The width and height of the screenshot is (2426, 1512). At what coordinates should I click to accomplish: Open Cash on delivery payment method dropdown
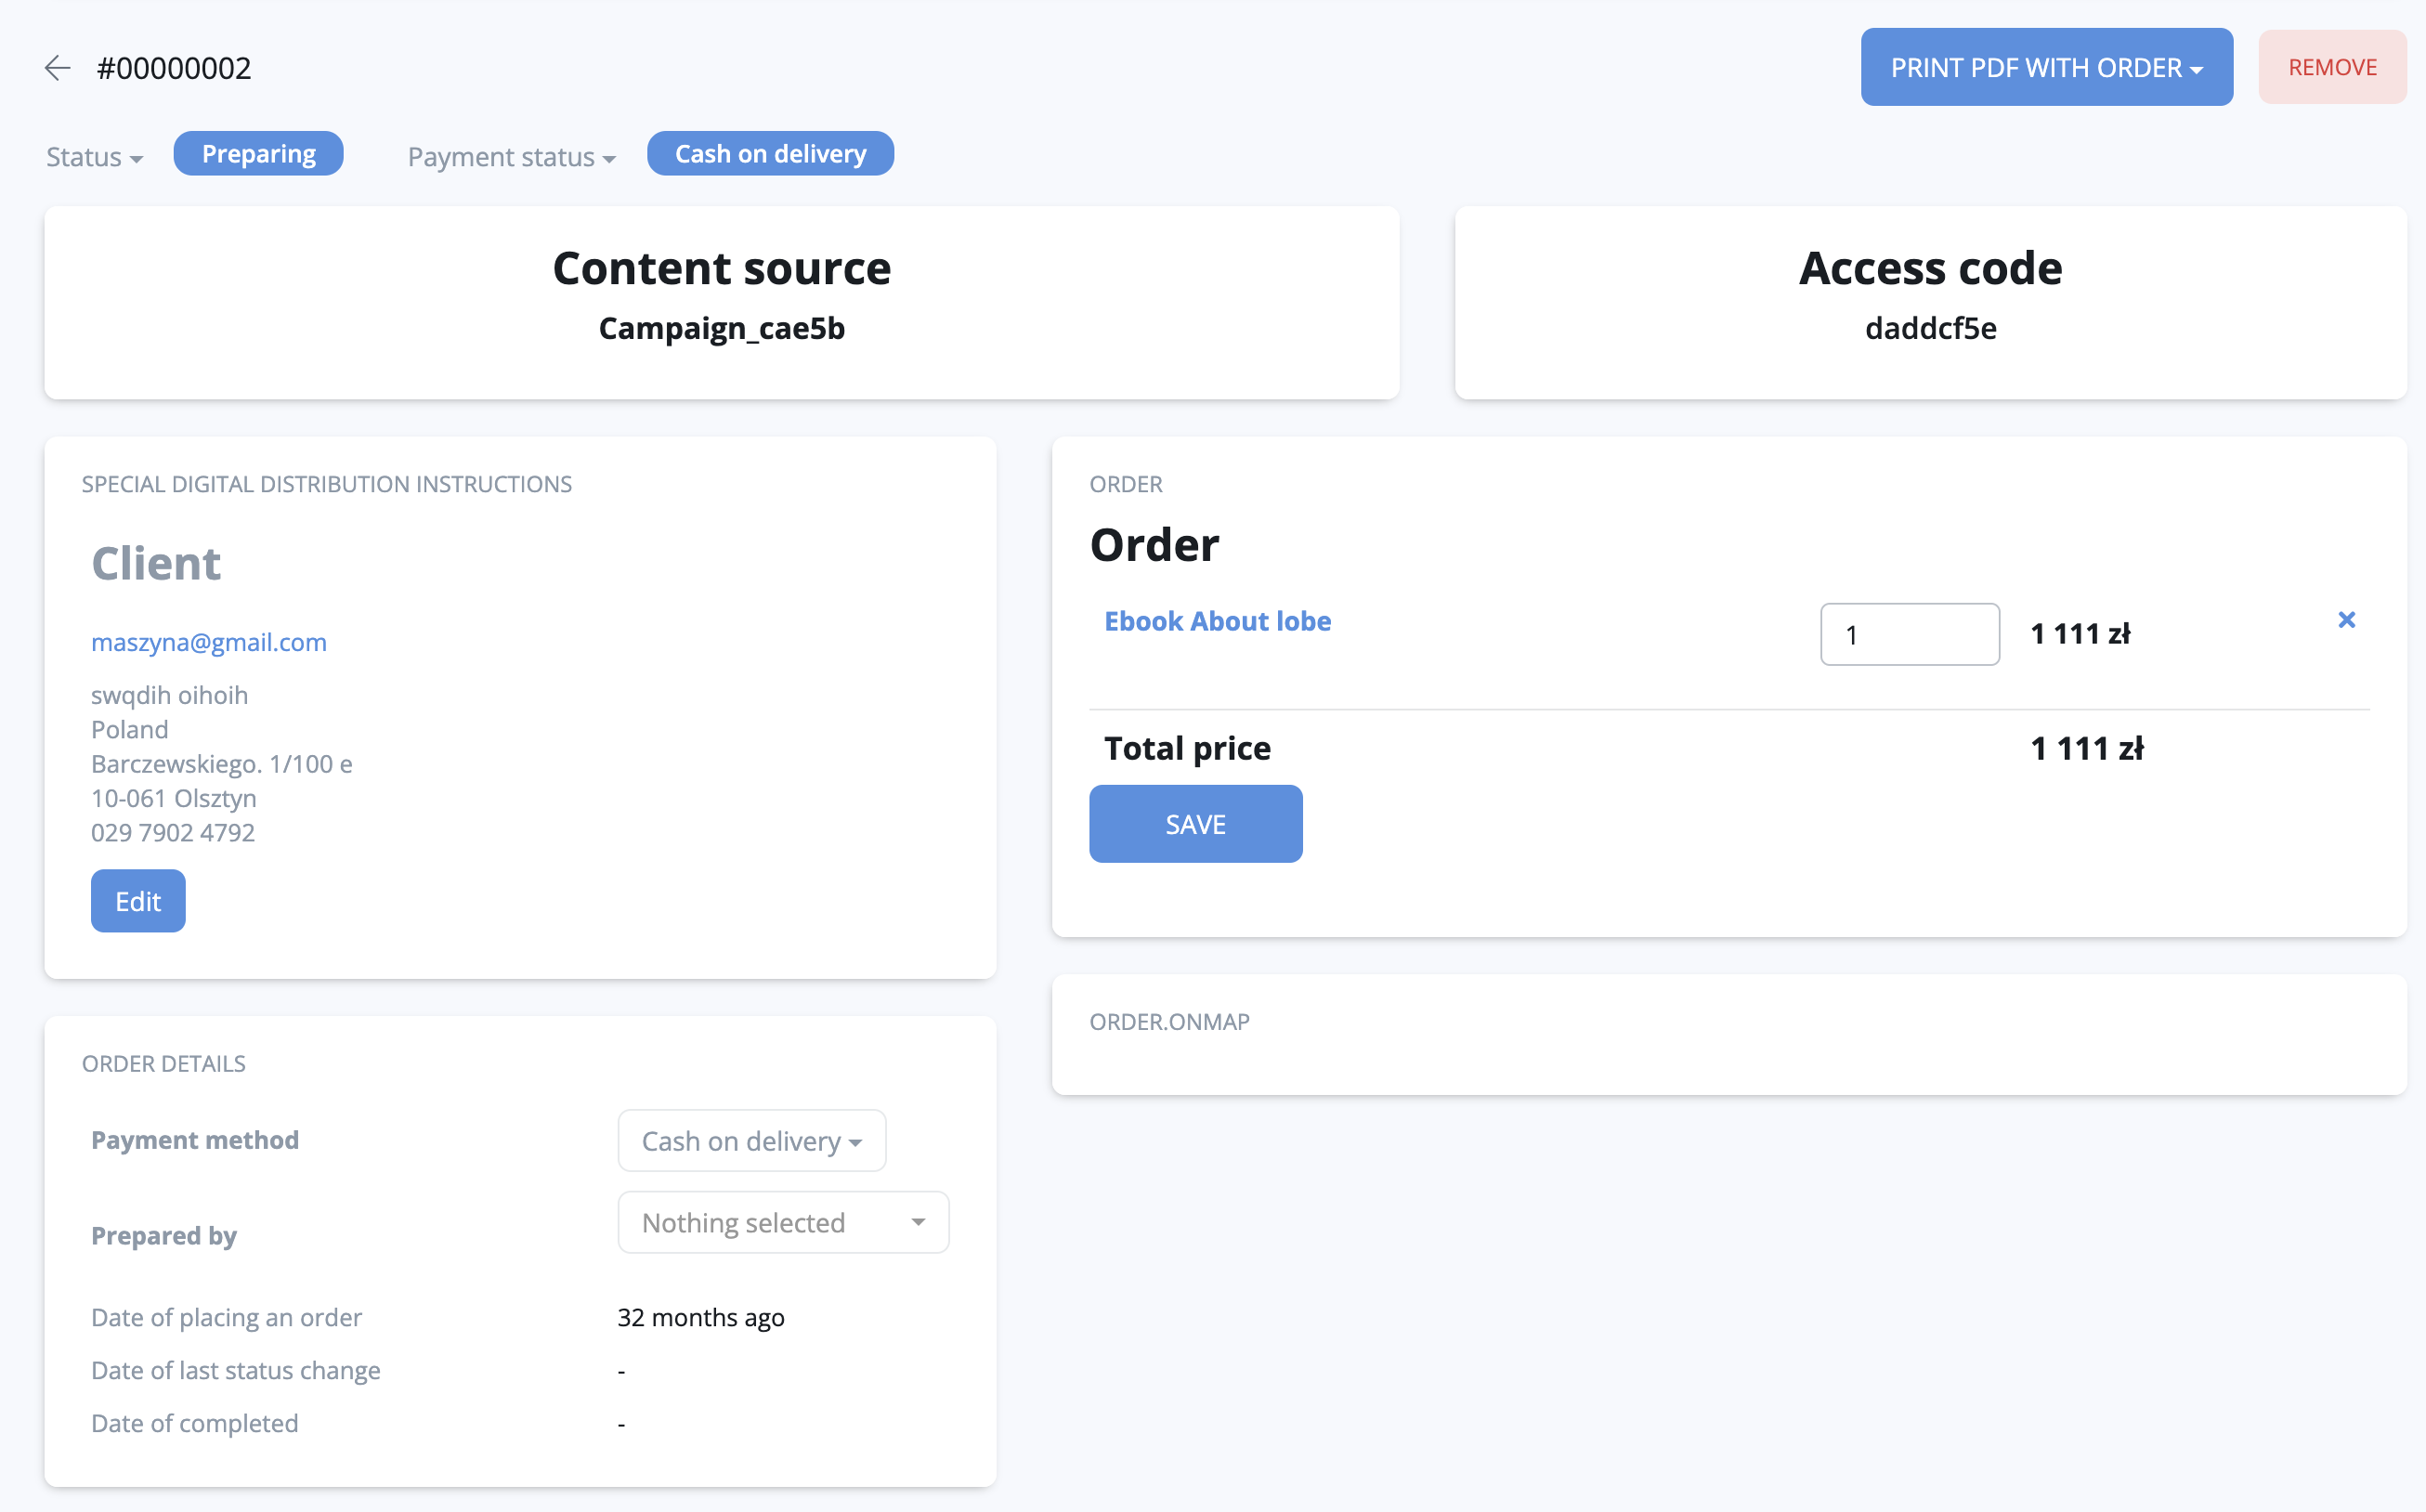[x=751, y=1140]
